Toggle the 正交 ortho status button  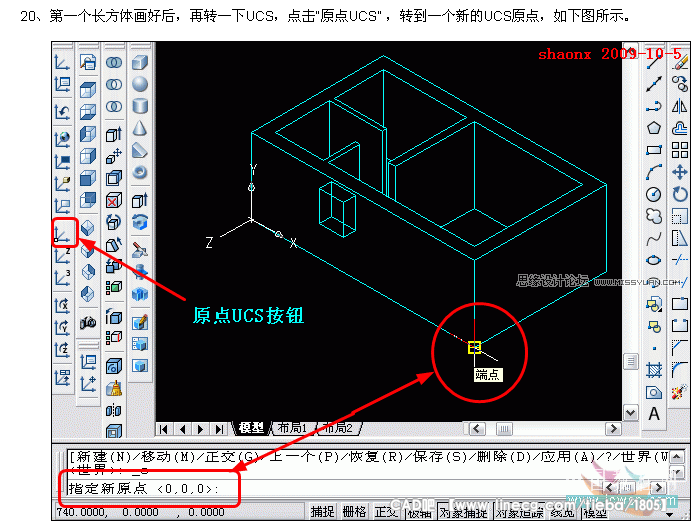pos(386,512)
